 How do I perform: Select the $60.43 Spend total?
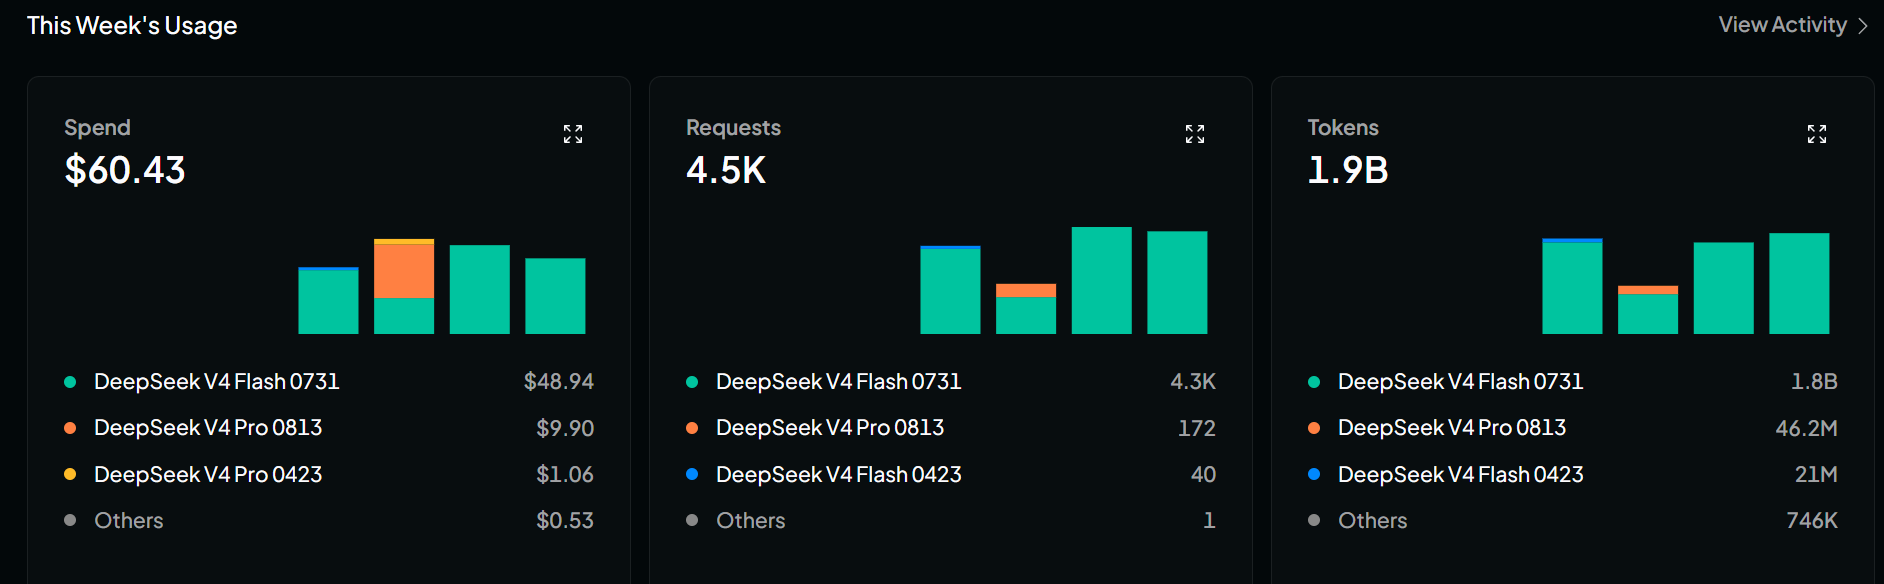point(125,170)
